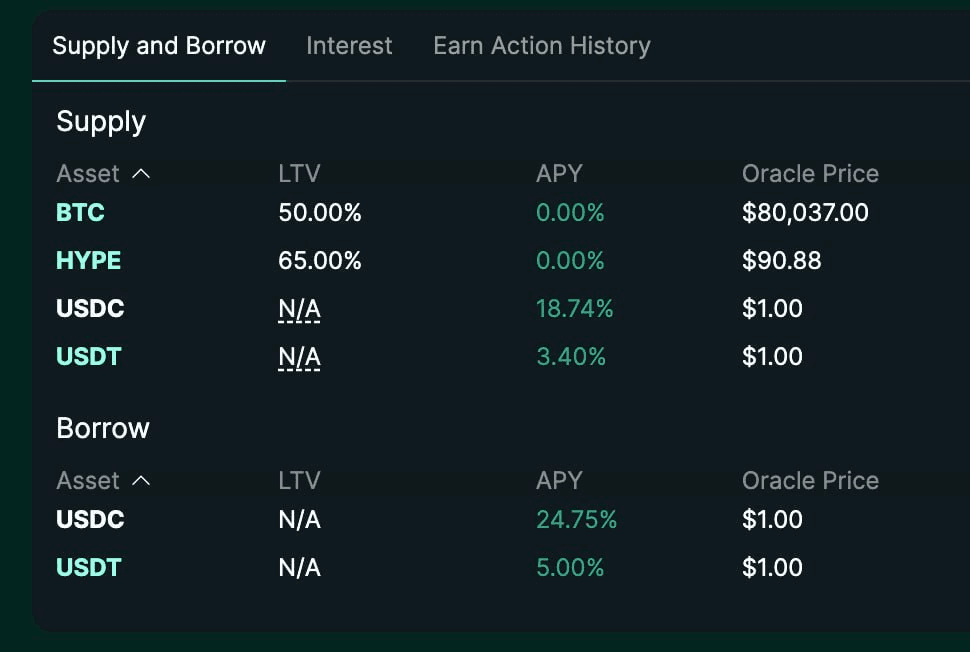Switch to the Interest tab
Image resolution: width=970 pixels, height=652 pixels.
(349, 46)
